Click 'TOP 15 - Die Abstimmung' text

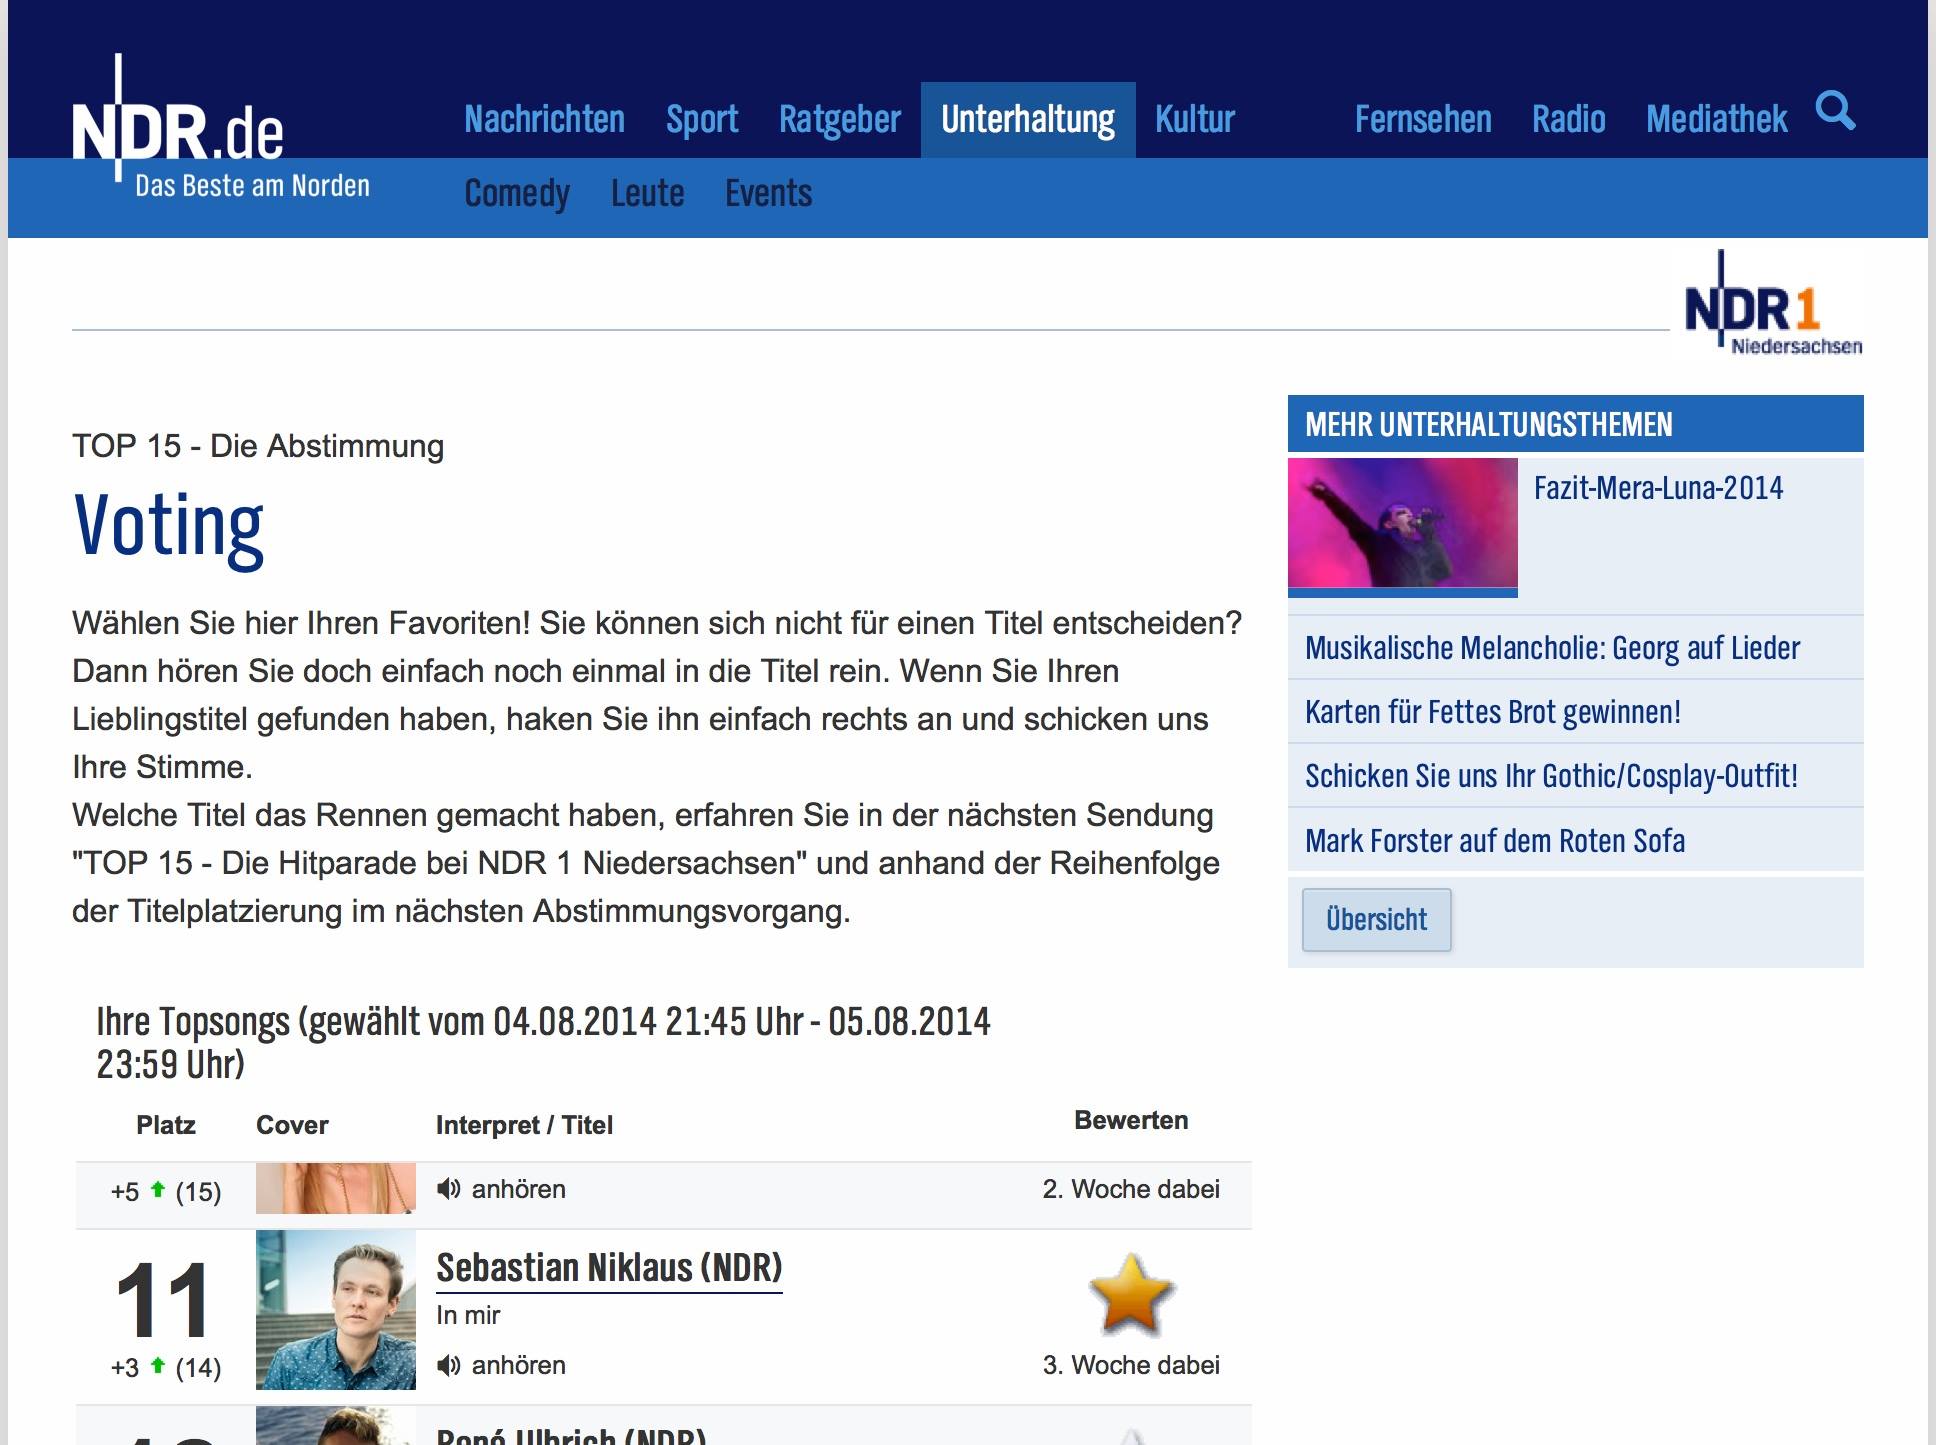(258, 446)
